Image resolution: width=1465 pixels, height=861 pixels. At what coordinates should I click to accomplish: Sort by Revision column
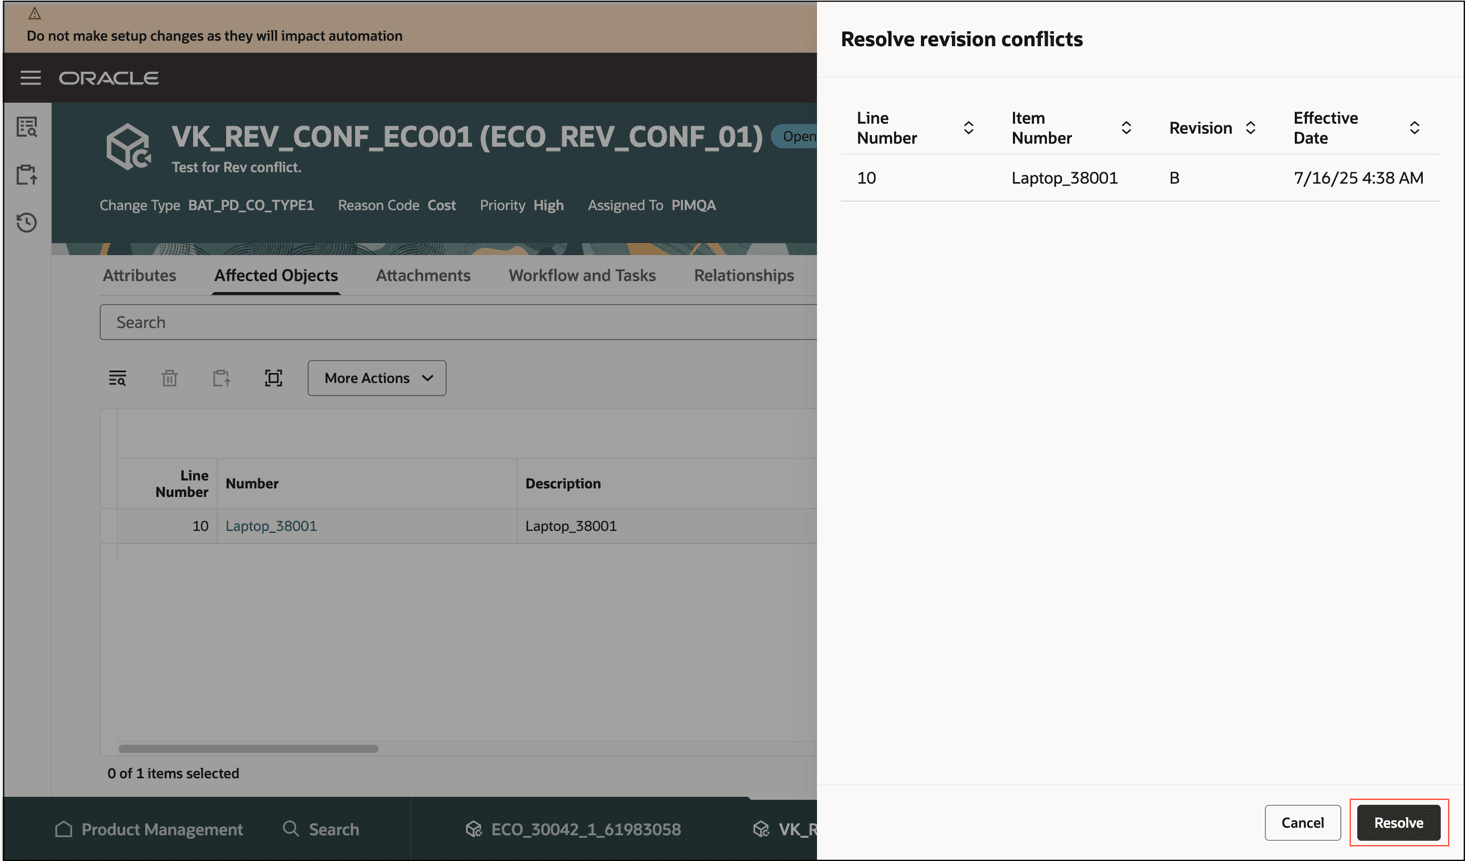coord(1250,128)
